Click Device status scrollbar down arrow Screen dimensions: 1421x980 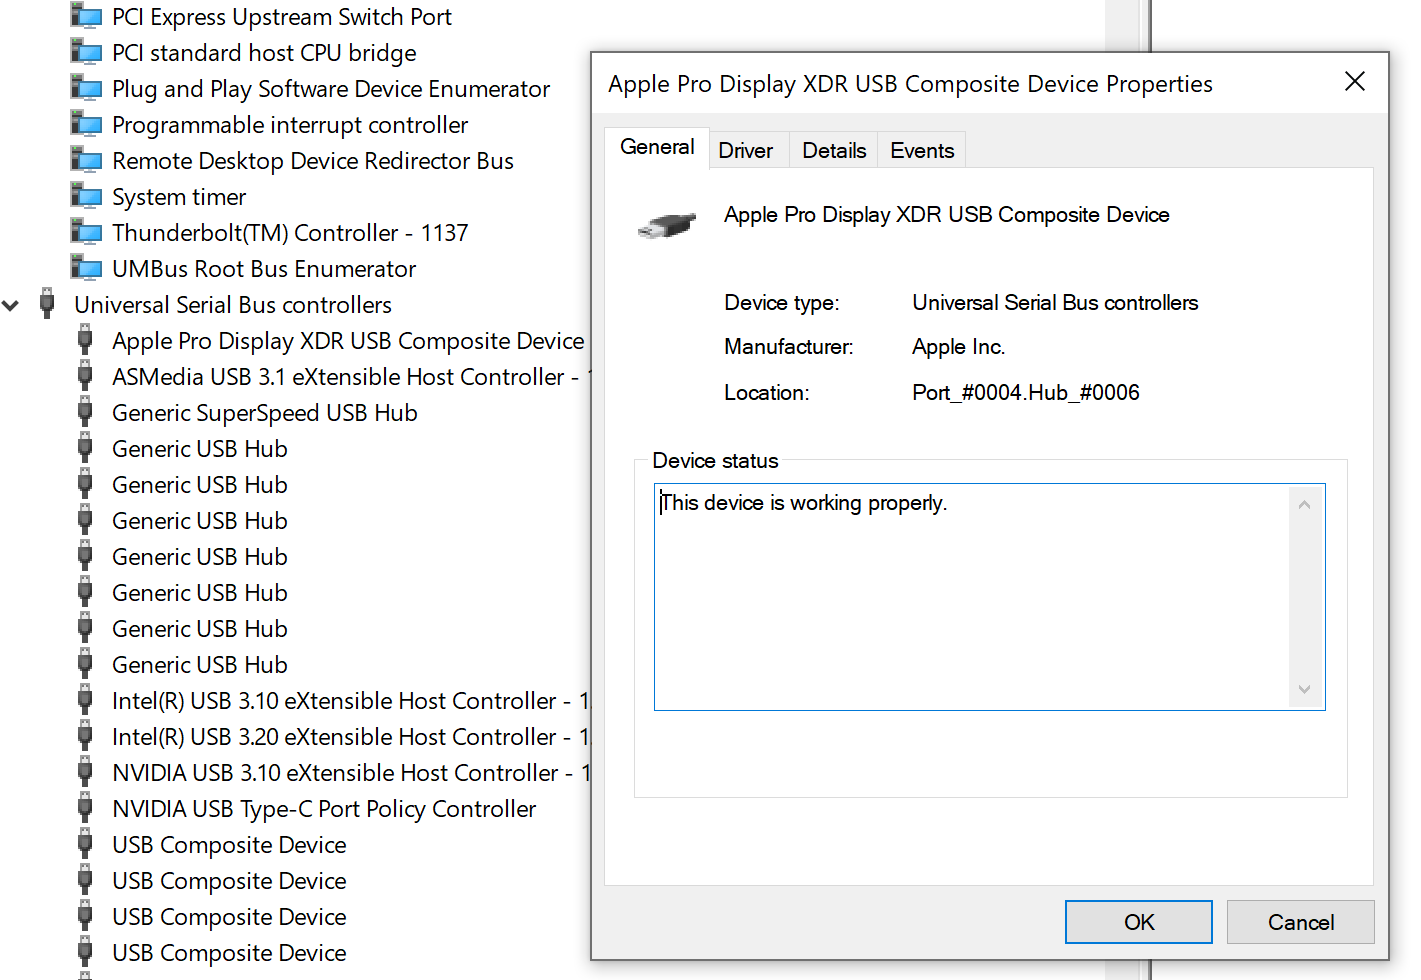[1304, 689]
